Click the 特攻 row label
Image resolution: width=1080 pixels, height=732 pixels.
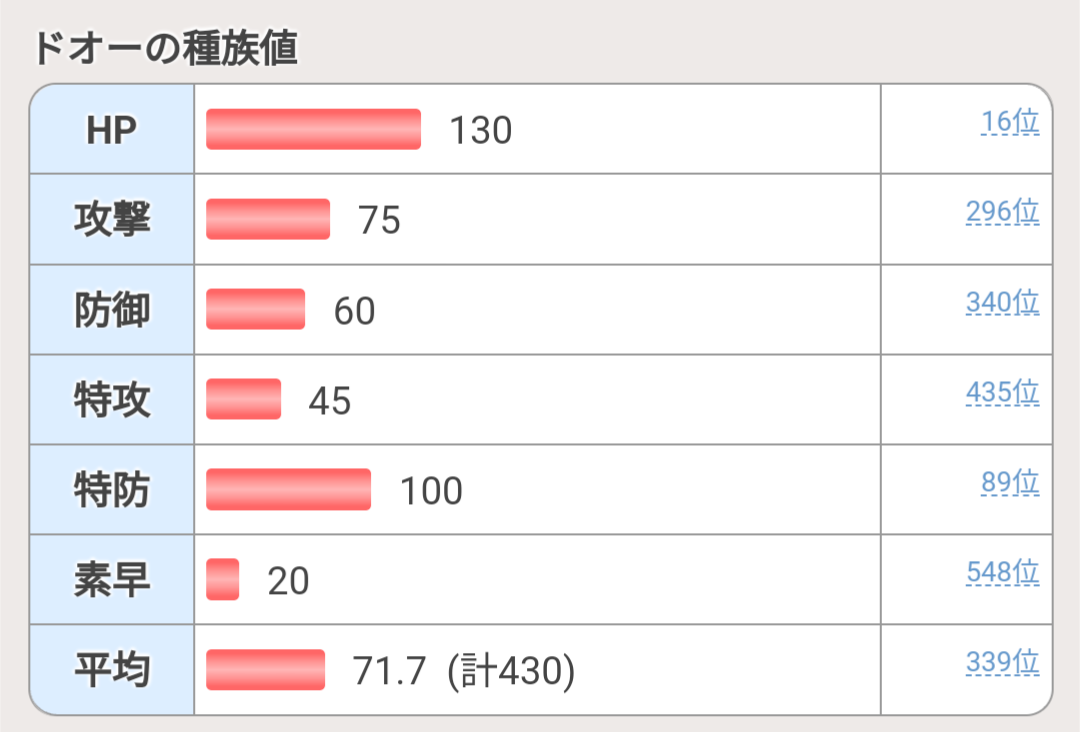coord(112,400)
